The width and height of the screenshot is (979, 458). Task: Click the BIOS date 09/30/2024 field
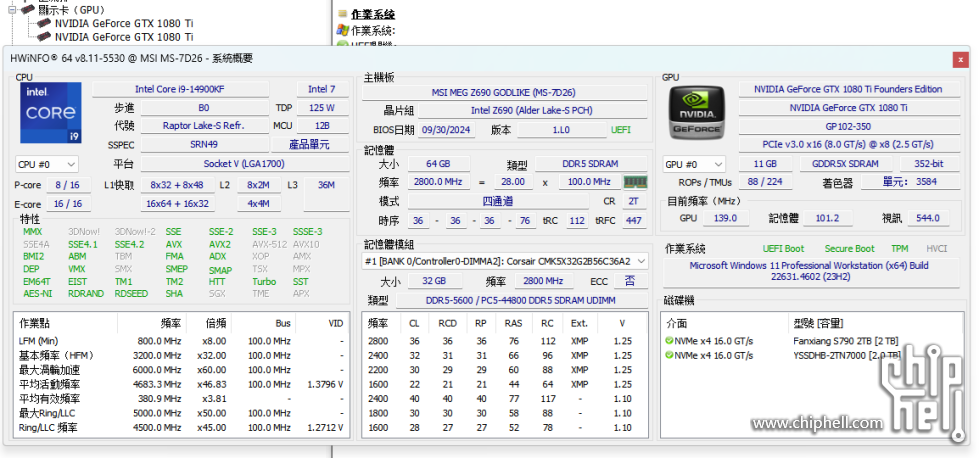[446, 130]
